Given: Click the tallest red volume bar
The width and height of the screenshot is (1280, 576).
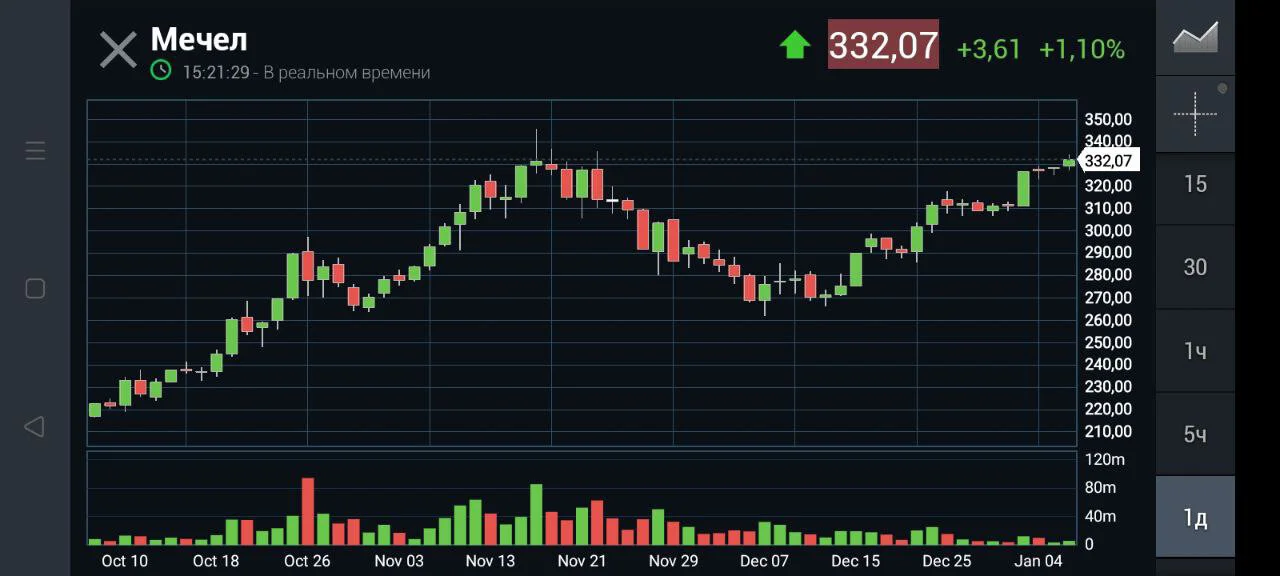Looking at the screenshot, I should (307, 510).
